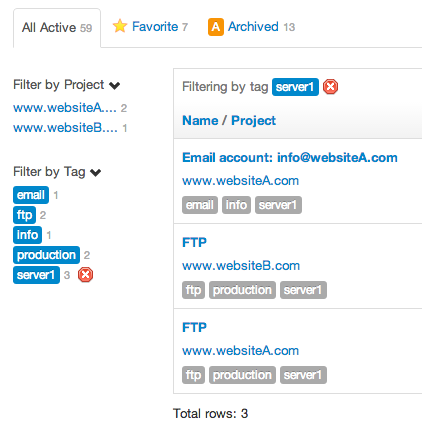Filter by the ftp tag in sidebar
This screenshot has height=434, width=422.
[x=25, y=215]
